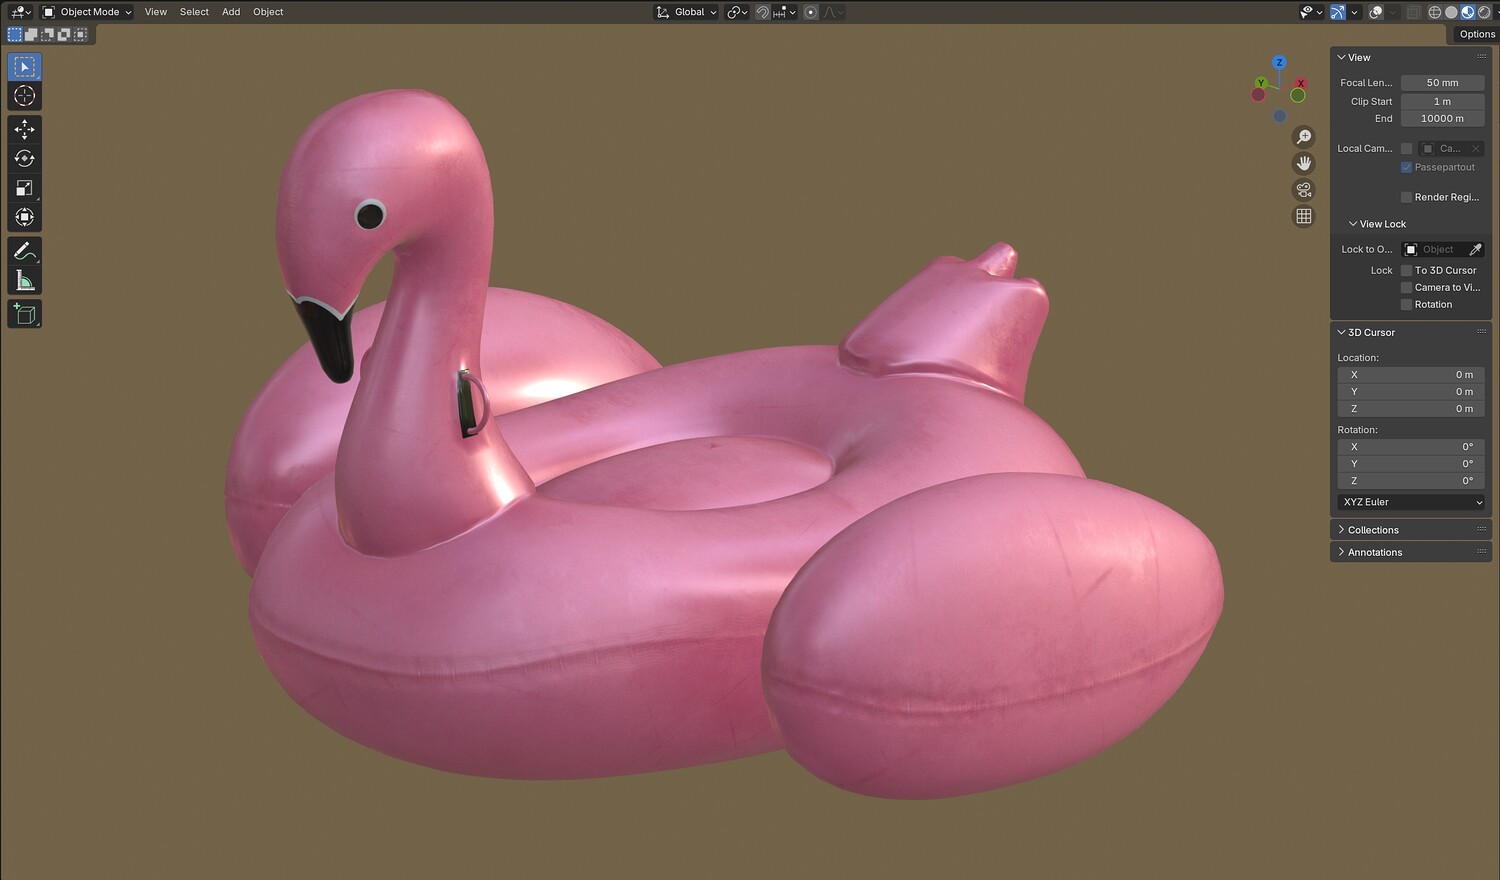Enable Render Region checkbox
This screenshot has width=1500, height=880.
click(1406, 197)
